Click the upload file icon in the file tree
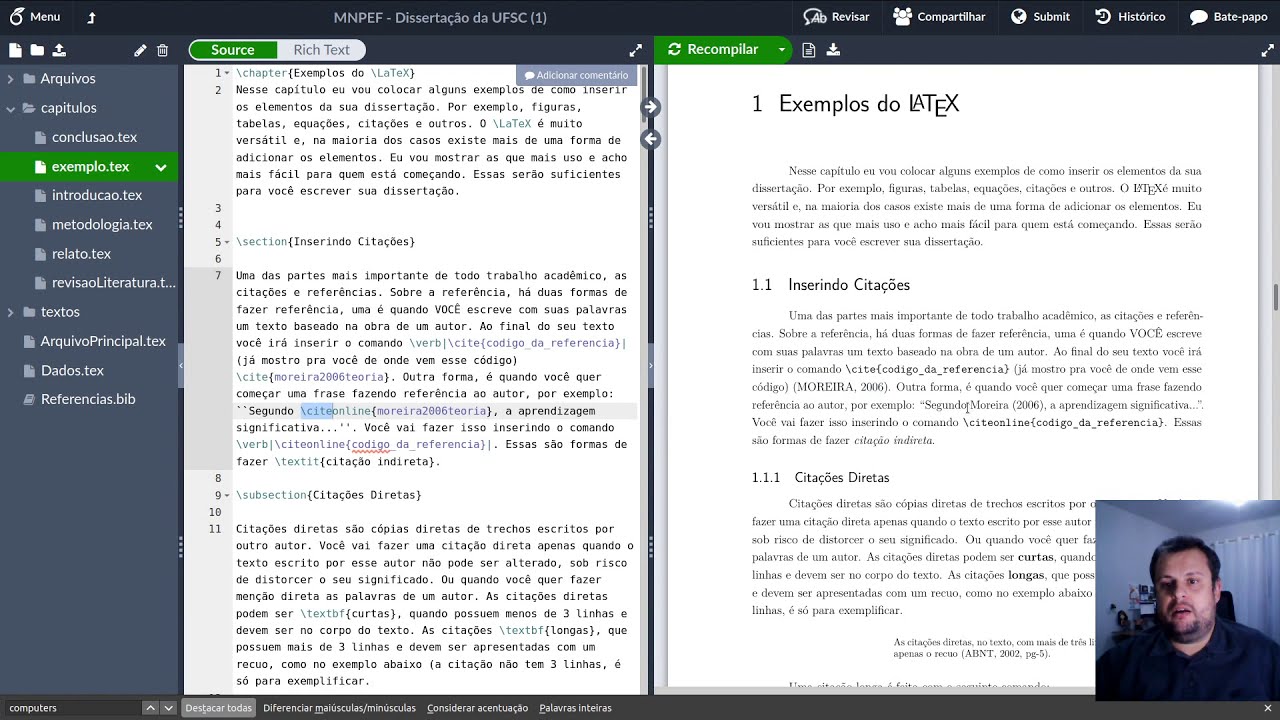This screenshot has width=1280, height=720. [x=59, y=50]
